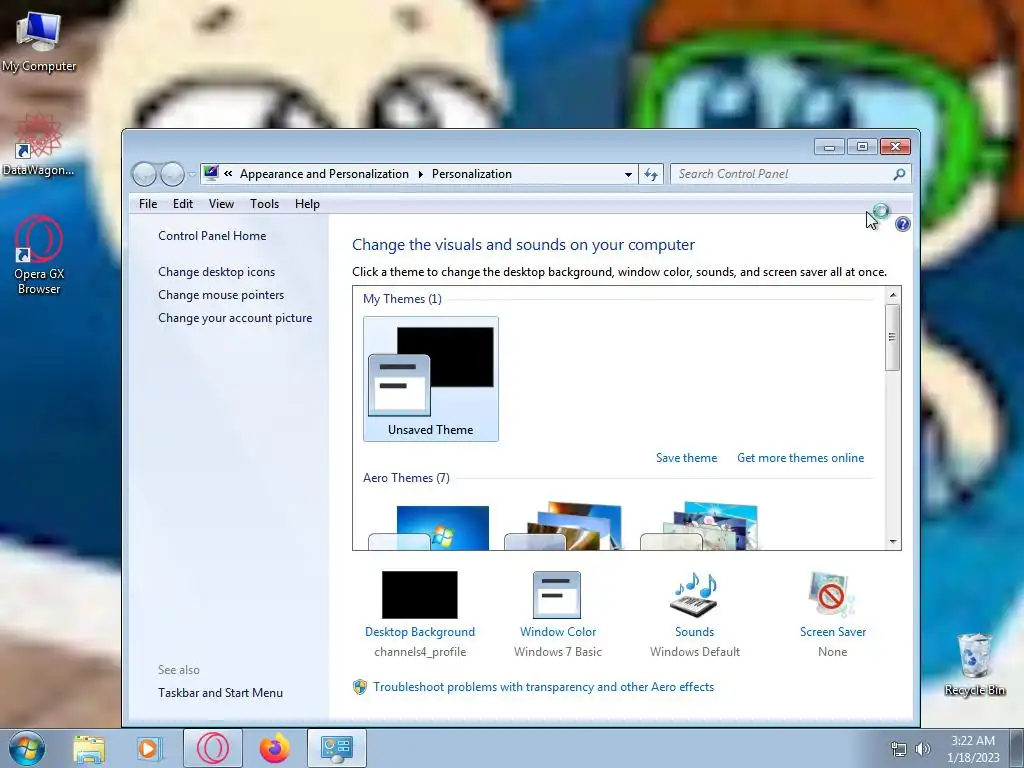Expand arrow after Appearance and Personalization
This screenshot has width=1024, height=768.
click(x=420, y=174)
